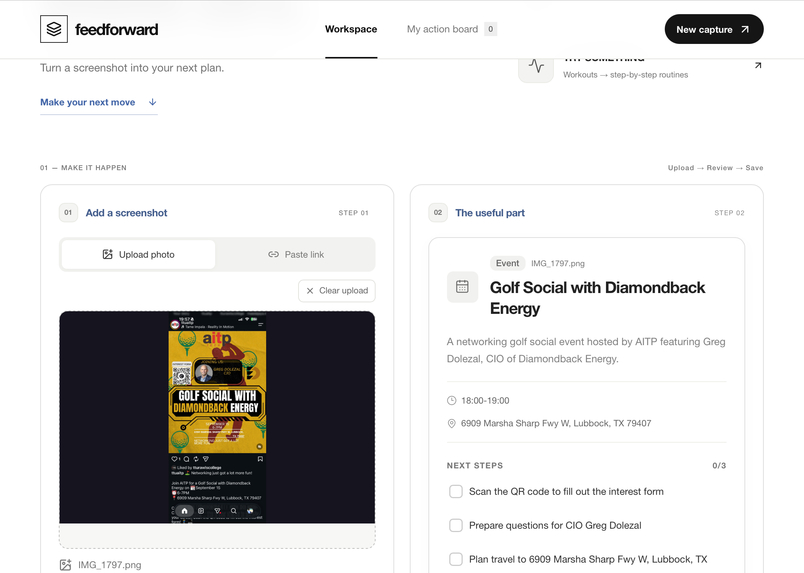Screen dimensions: 804x573
Task: Click the Golf Social with Diamondback Energy title
Action: coord(597,298)
